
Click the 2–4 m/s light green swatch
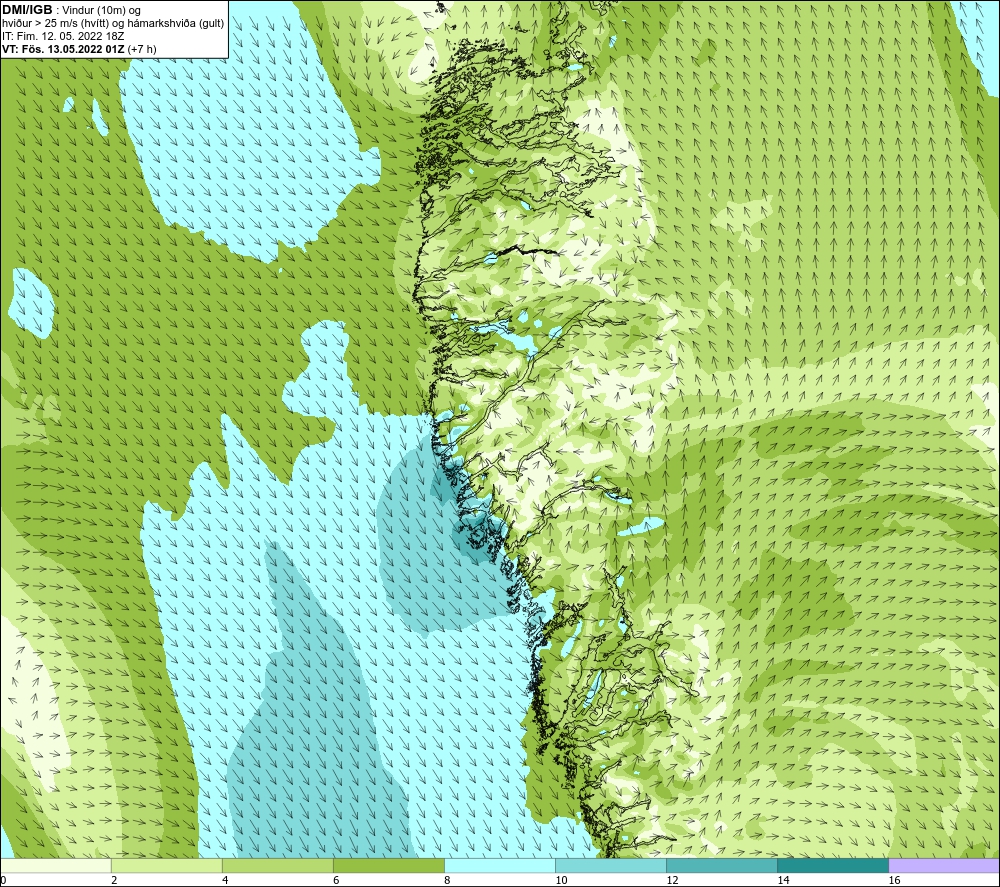pos(167,865)
